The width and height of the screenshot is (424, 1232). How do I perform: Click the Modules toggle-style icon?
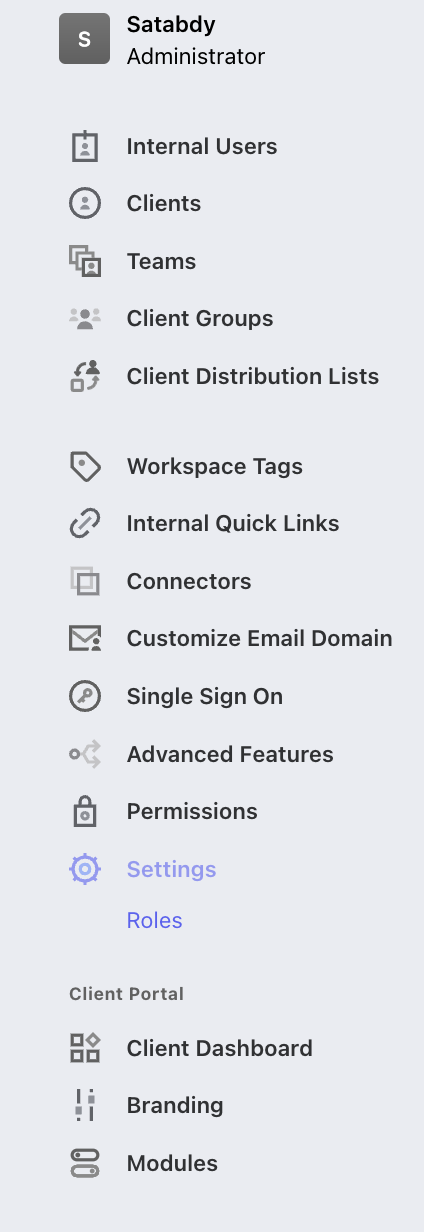pos(85,1163)
